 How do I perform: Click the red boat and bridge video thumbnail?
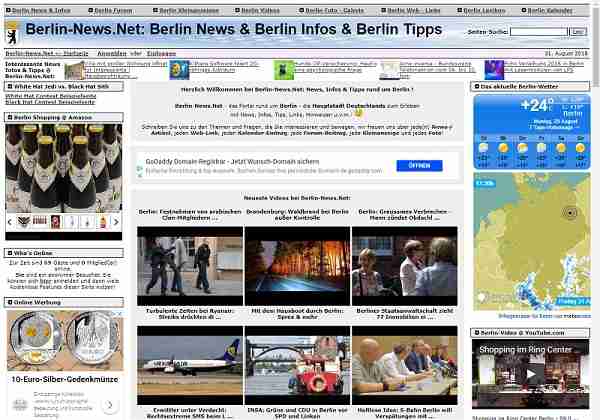[x=297, y=365]
